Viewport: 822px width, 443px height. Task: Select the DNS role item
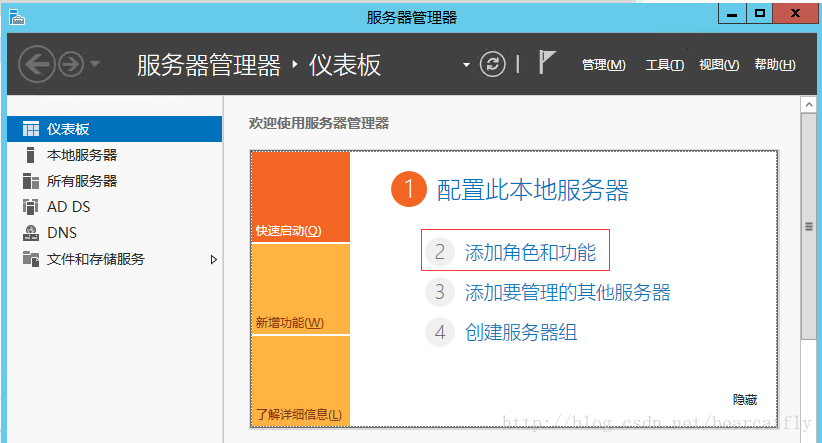tap(61, 233)
